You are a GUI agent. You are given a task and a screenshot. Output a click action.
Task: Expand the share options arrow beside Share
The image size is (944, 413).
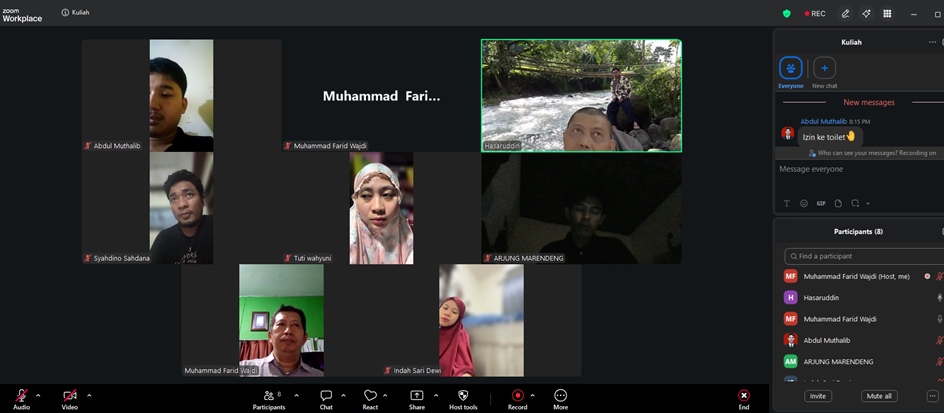(x=436, y=396)
